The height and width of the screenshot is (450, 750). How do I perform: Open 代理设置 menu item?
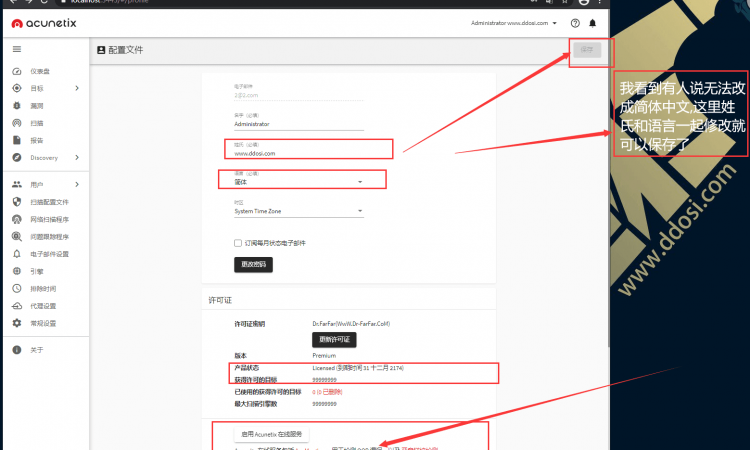[x=44, y=306]
